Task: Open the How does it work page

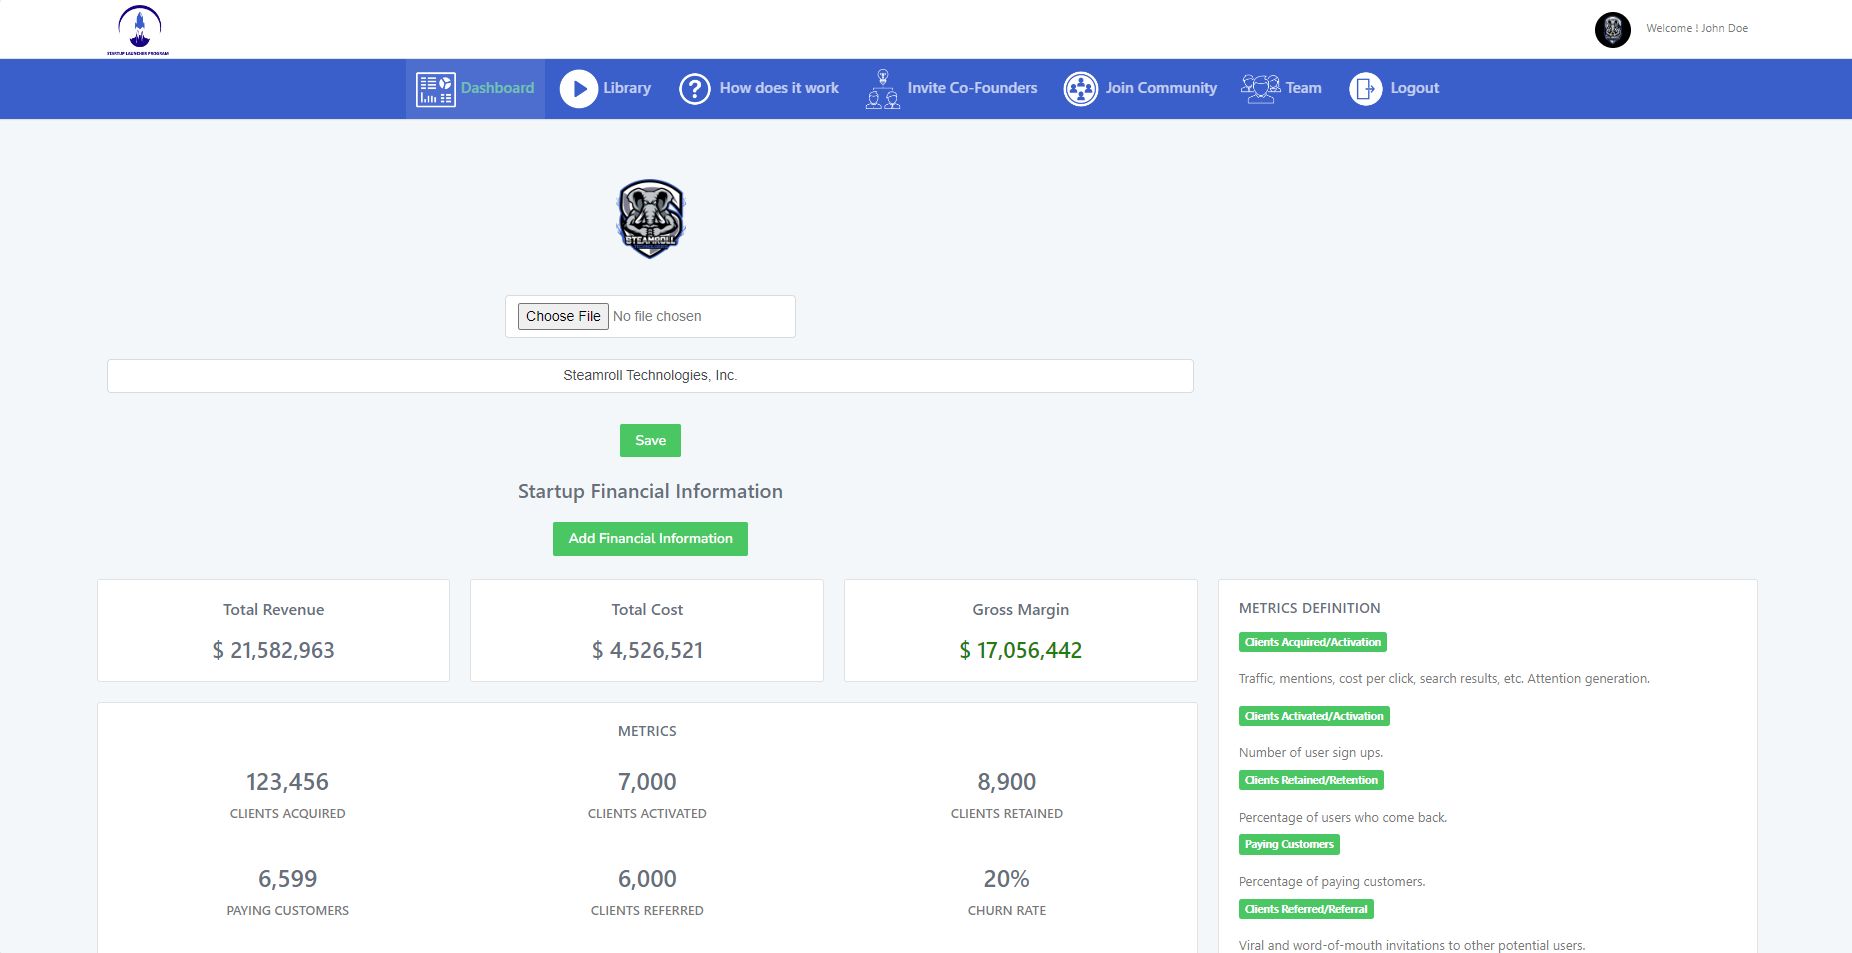Action: coord(779,89)
